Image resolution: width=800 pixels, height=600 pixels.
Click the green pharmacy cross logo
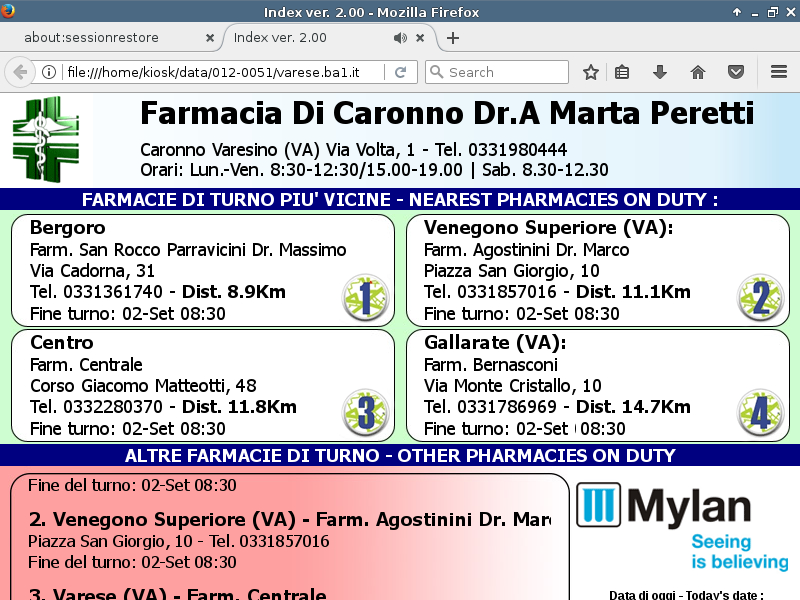point(45,138)
